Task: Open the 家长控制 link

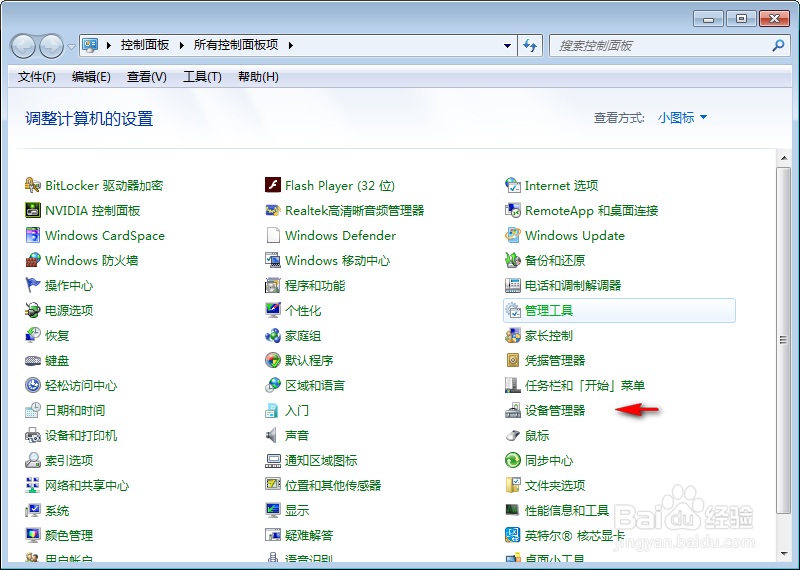Action: (549, 335)
